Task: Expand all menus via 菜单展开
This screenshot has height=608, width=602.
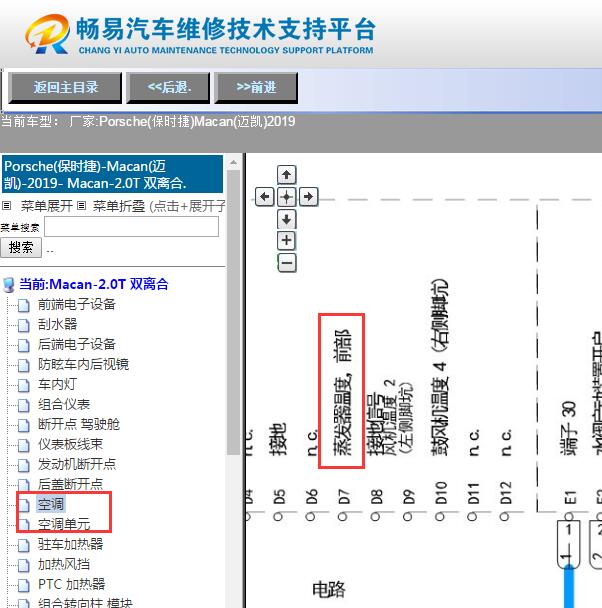Action: point(47,206)
